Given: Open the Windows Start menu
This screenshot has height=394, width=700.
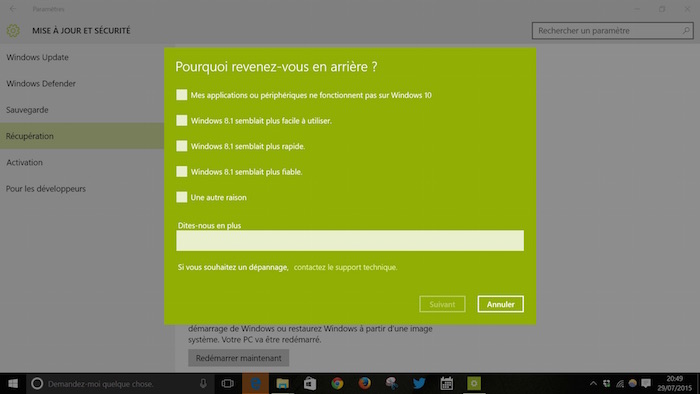Looking at the screenshot, I should click(13, 384).
